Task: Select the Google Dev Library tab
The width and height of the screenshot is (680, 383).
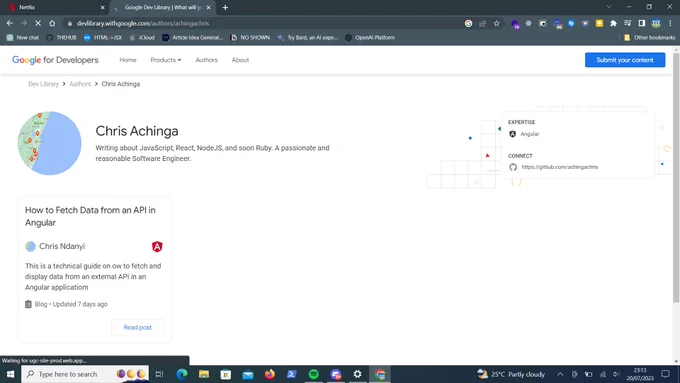Action: pos(163,7)
